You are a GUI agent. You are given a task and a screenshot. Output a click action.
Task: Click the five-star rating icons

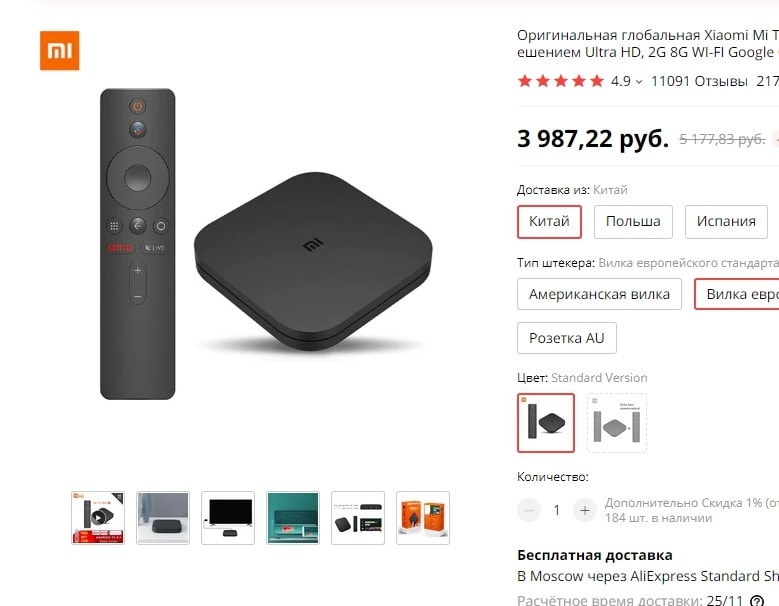coord(560,81)
